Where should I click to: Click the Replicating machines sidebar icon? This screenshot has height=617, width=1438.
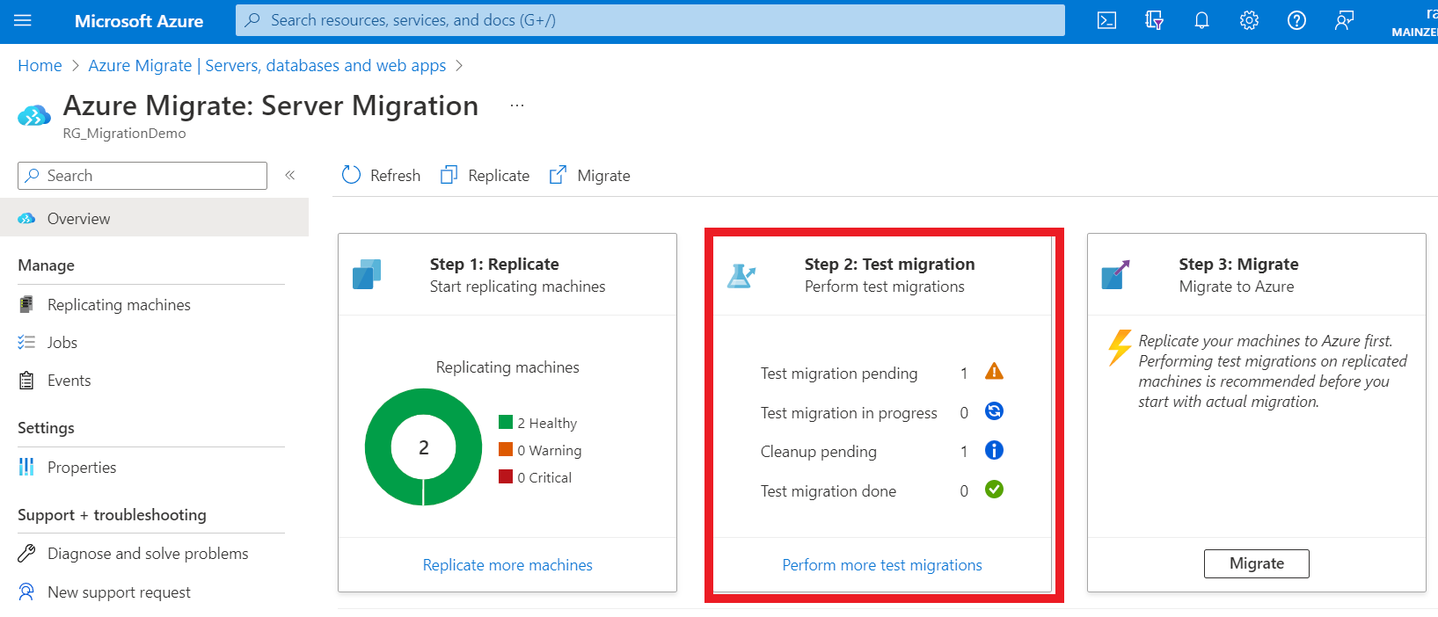[x=27, y=304]
